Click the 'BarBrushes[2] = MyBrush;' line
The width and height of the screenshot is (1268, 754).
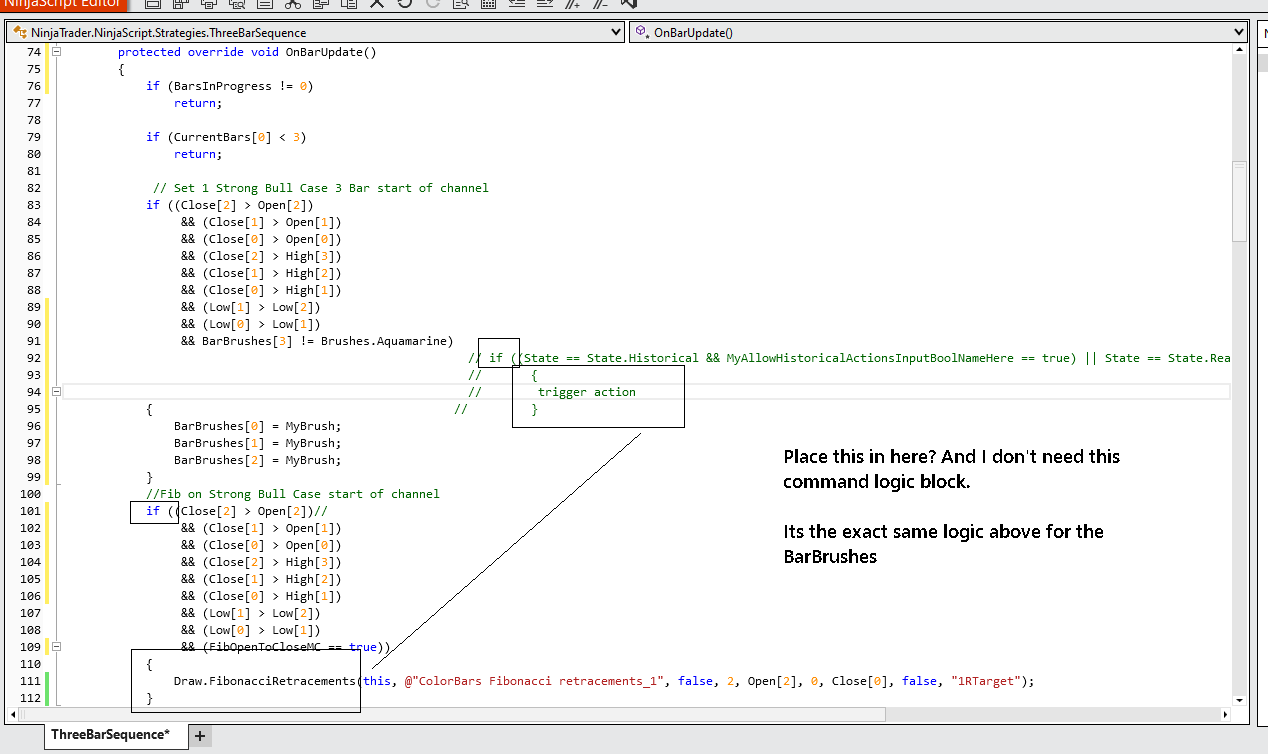coord(257,460)
